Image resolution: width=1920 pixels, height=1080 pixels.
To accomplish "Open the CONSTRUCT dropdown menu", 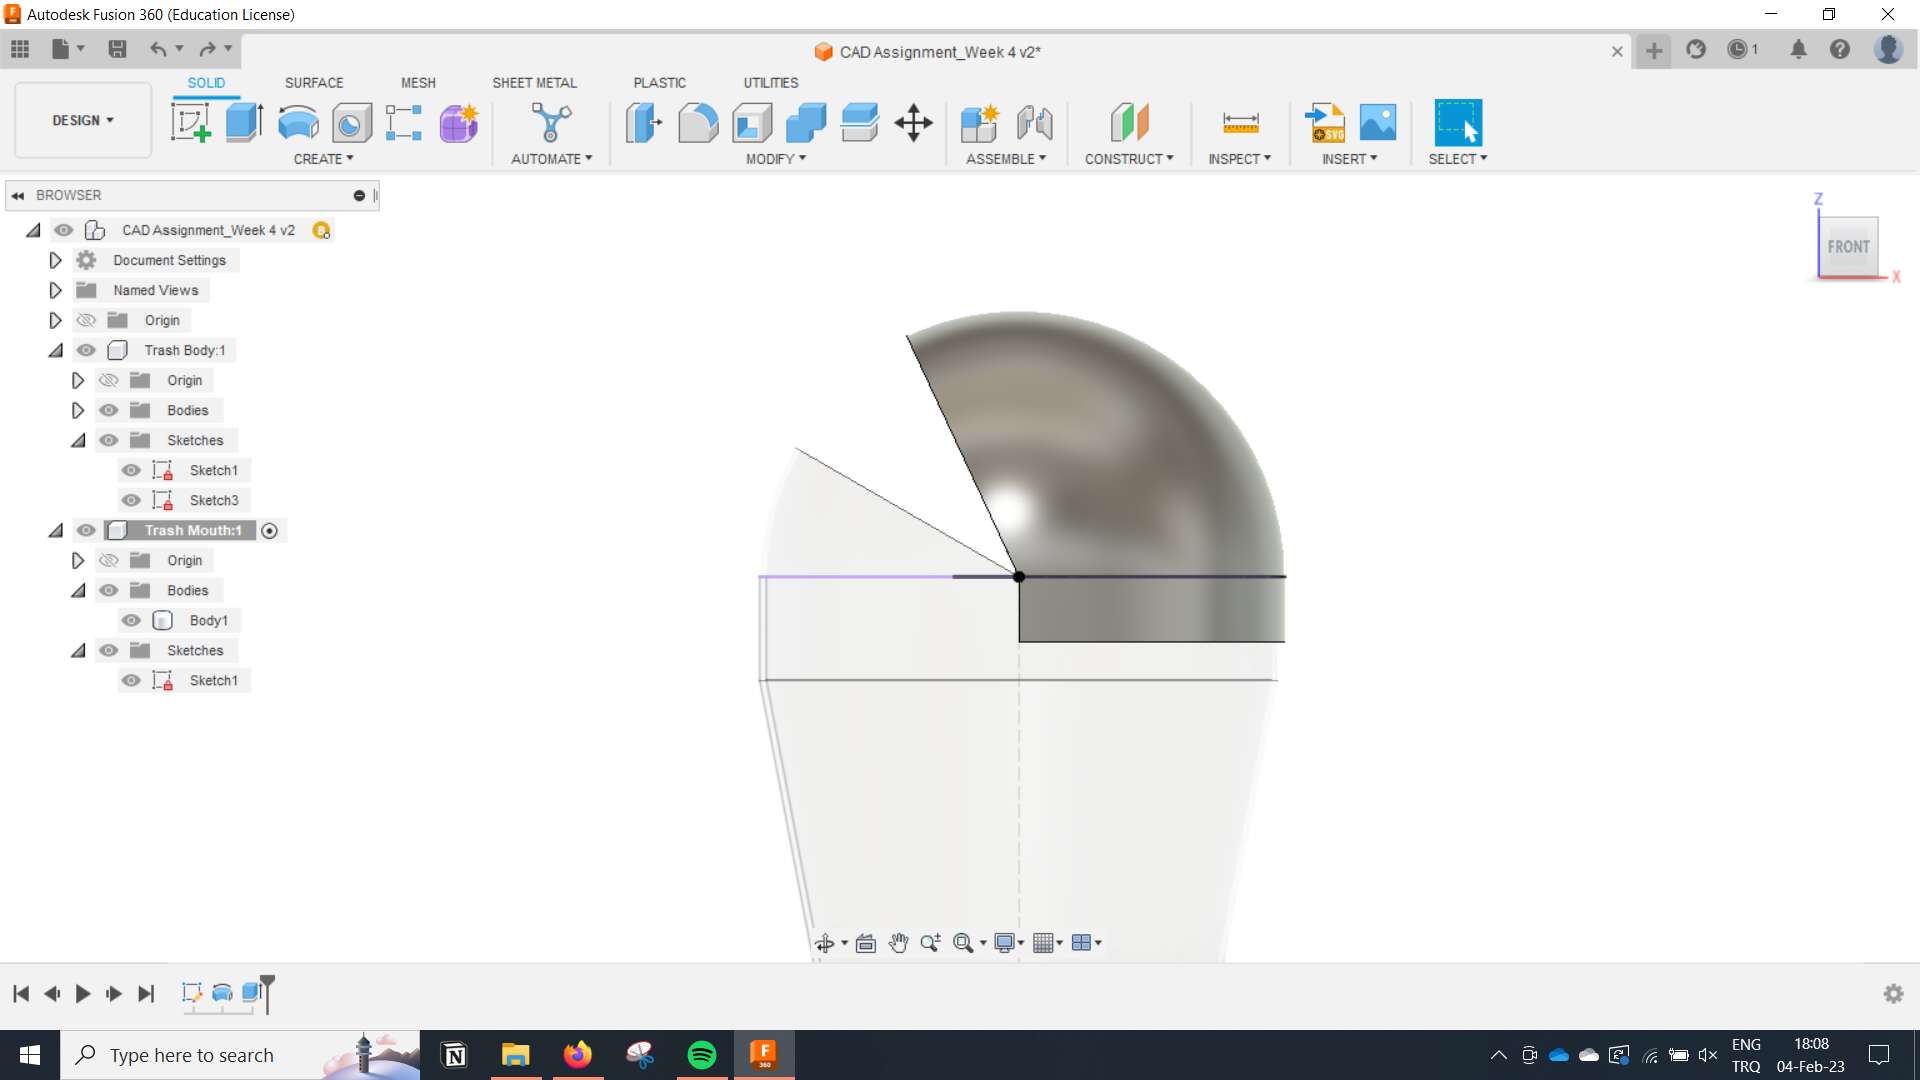I will (x=1129, y=159).
